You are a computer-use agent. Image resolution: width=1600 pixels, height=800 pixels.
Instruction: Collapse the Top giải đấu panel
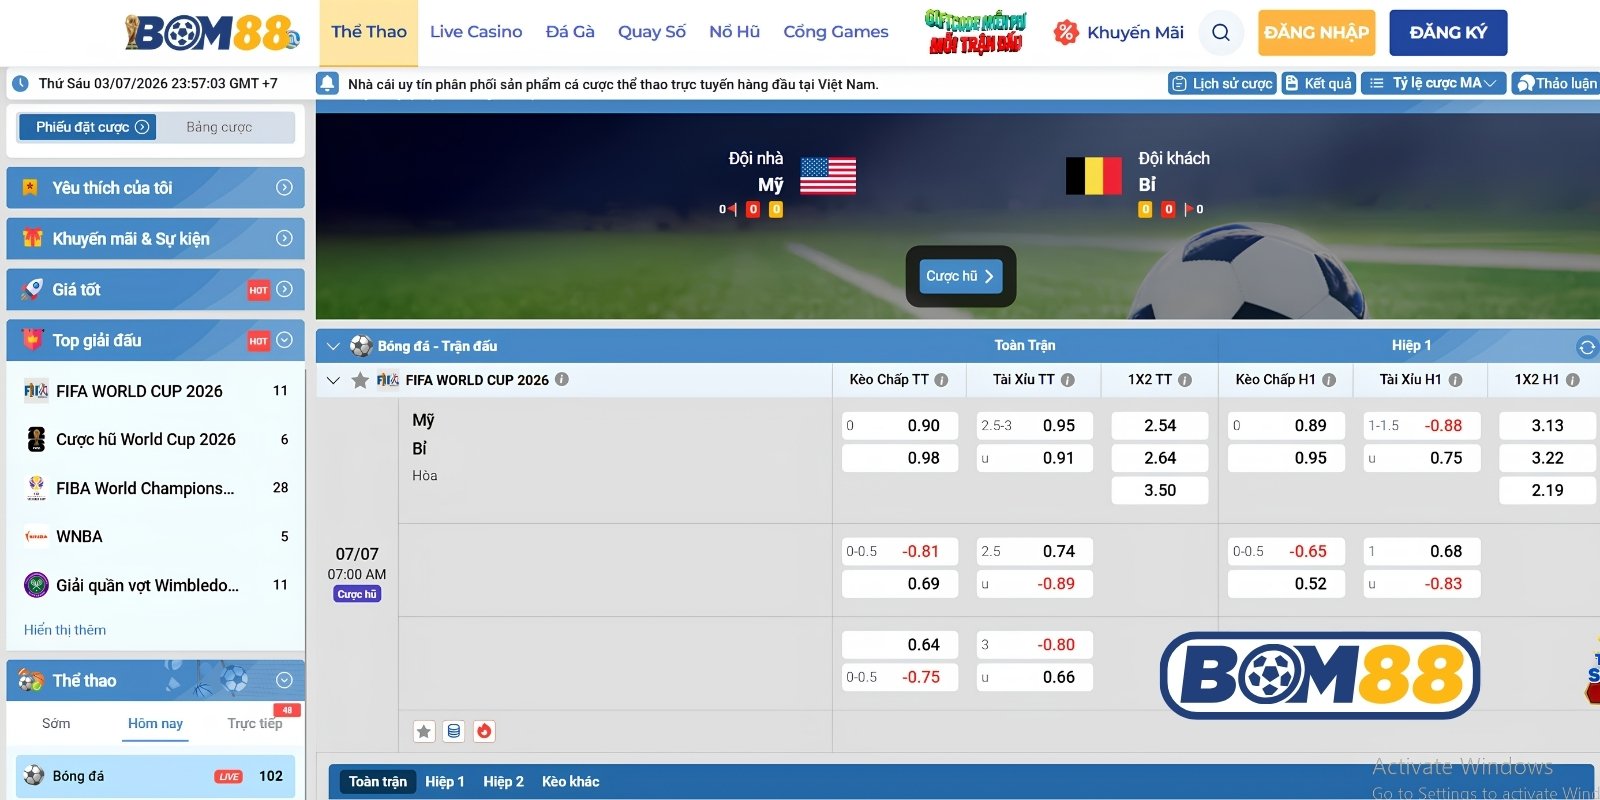click(x=284, y=340)
